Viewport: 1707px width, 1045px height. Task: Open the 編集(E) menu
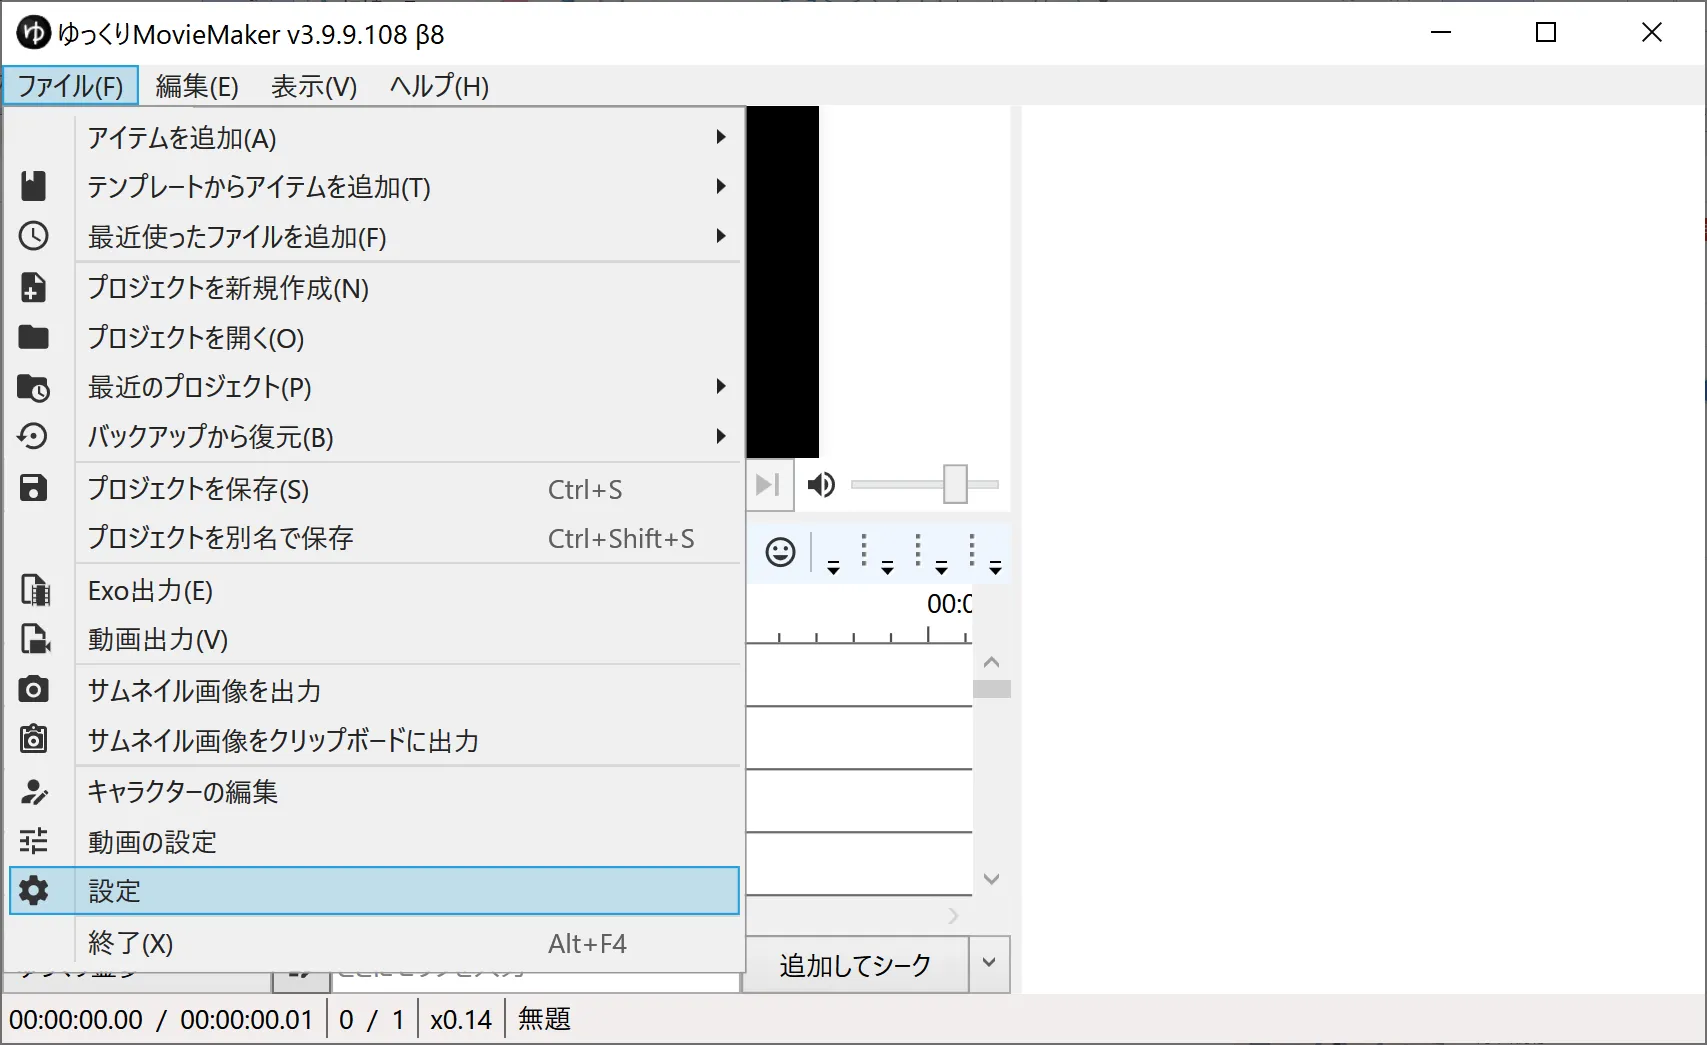coord(197,86)
